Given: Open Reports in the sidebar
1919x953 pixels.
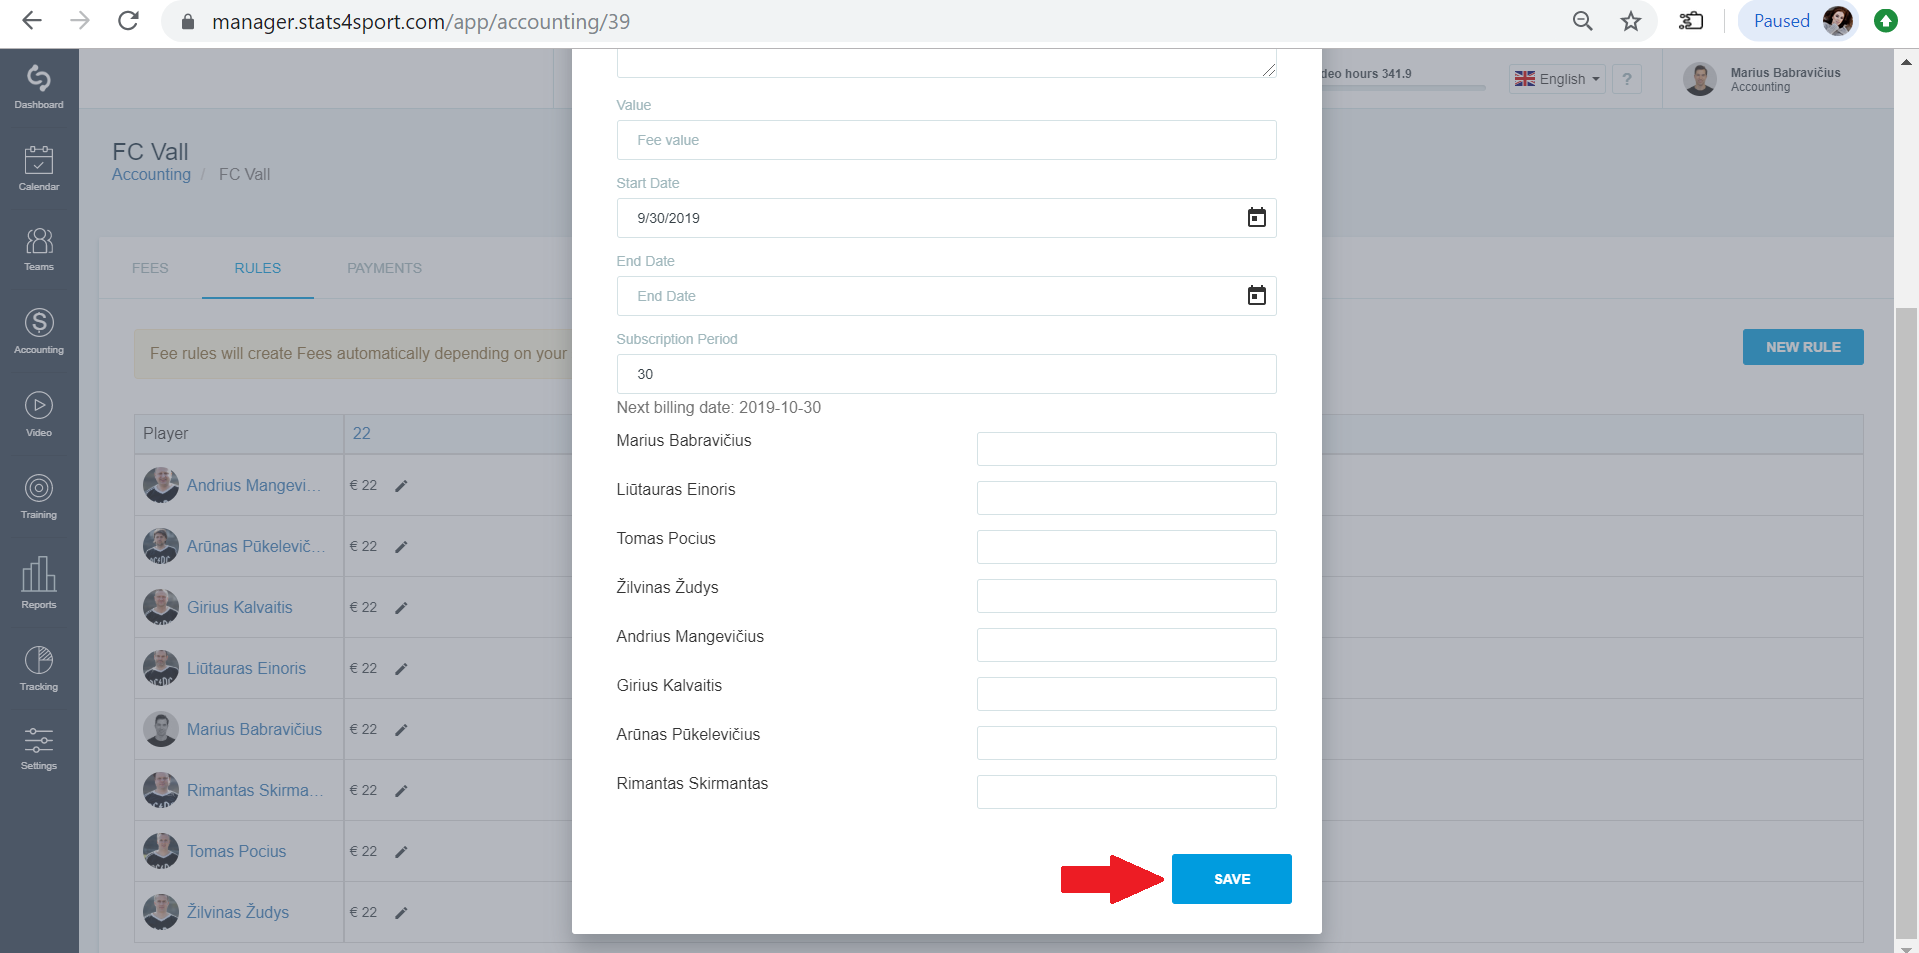Looking at the screenshot, I should click(x=39, y=583).
